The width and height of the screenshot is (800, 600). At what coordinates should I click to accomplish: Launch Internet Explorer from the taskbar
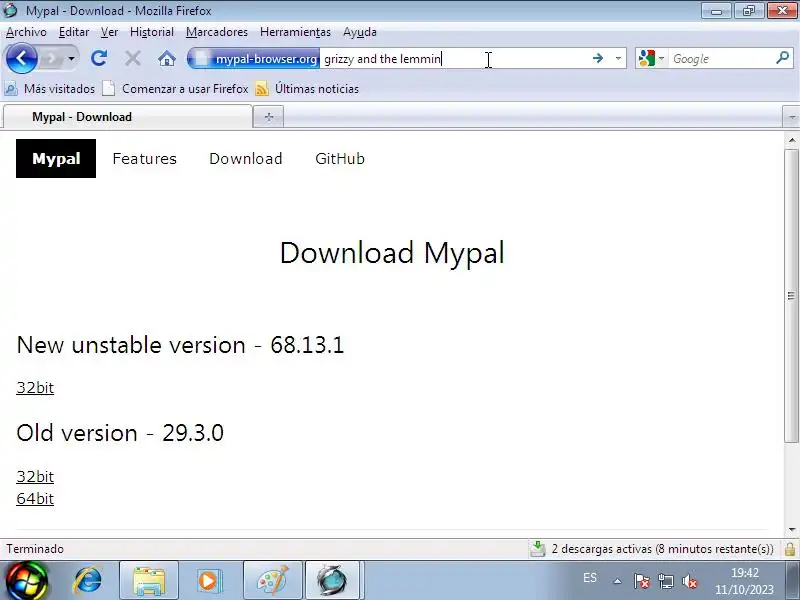click(x=87, y=581)
